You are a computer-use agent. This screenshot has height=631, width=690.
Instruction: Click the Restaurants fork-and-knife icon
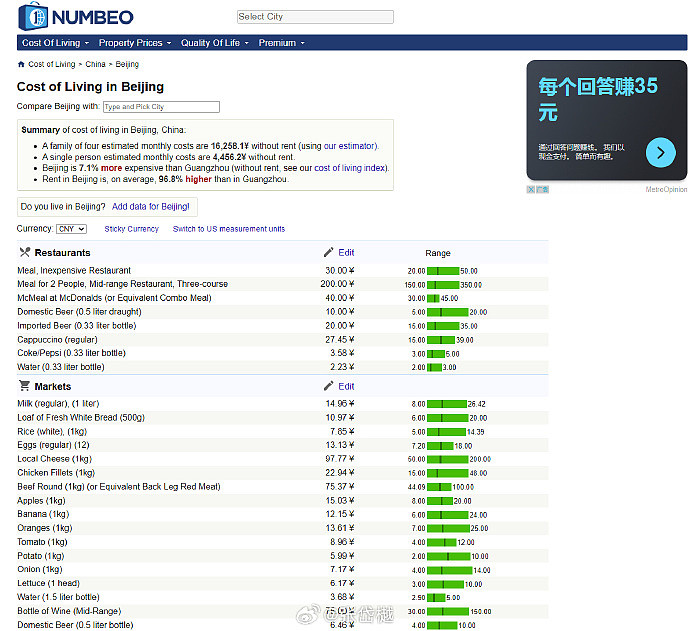tap(24, 253)
